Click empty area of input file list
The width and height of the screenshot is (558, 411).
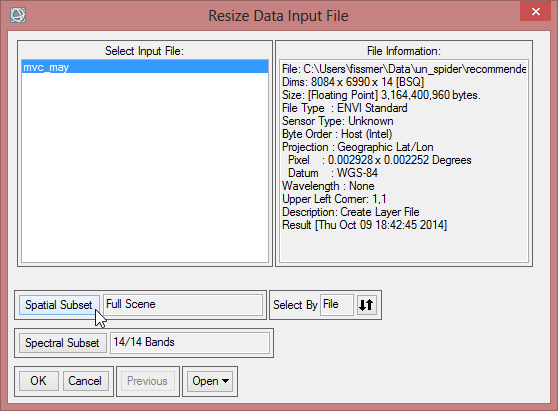click(145, 167)
